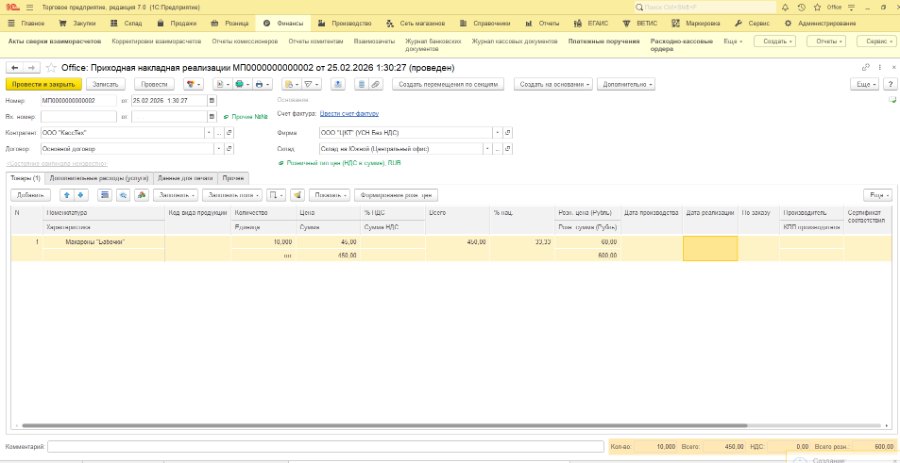
Task: Open calendar picker for incoming number date
Action: (x=212, y=116)
